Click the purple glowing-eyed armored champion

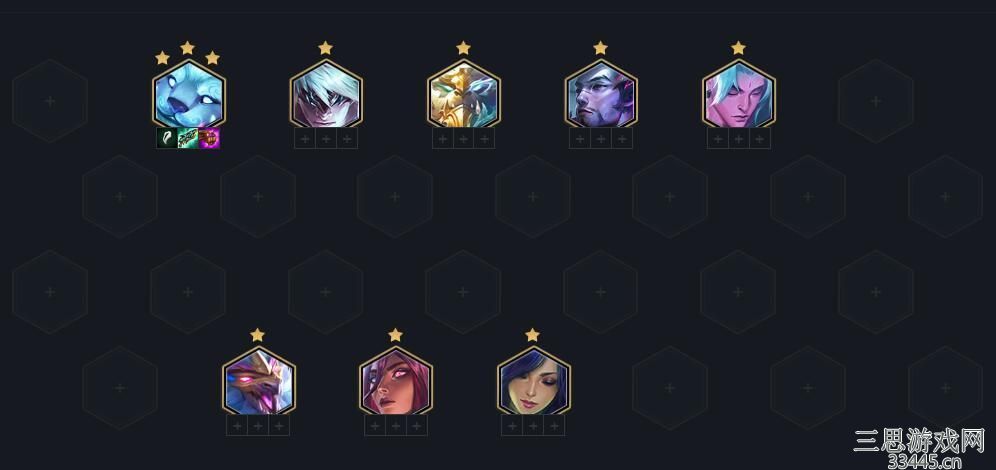[x=259, y=382]
